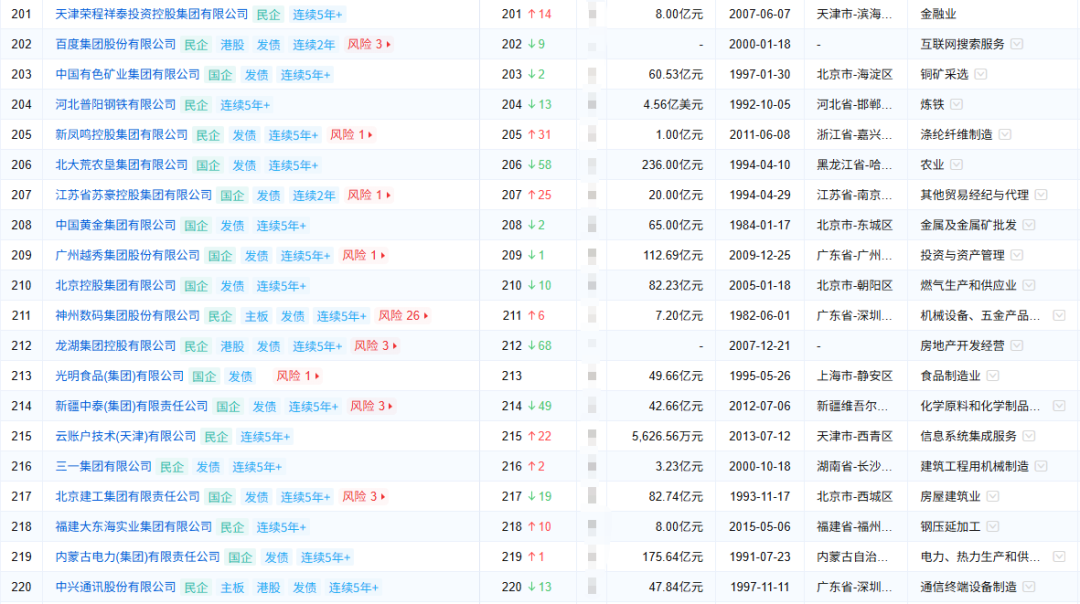Open dropdown next to 食品制造业
Image resolution: width=1080 pixels, height=604 pixels.
993,376
